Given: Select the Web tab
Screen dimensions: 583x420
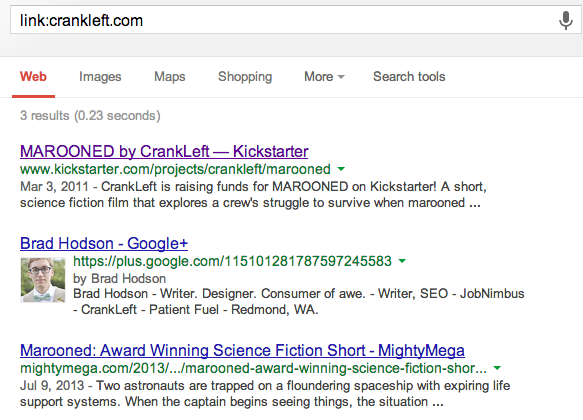Looking at the screenshot, I should pos(33,77).
